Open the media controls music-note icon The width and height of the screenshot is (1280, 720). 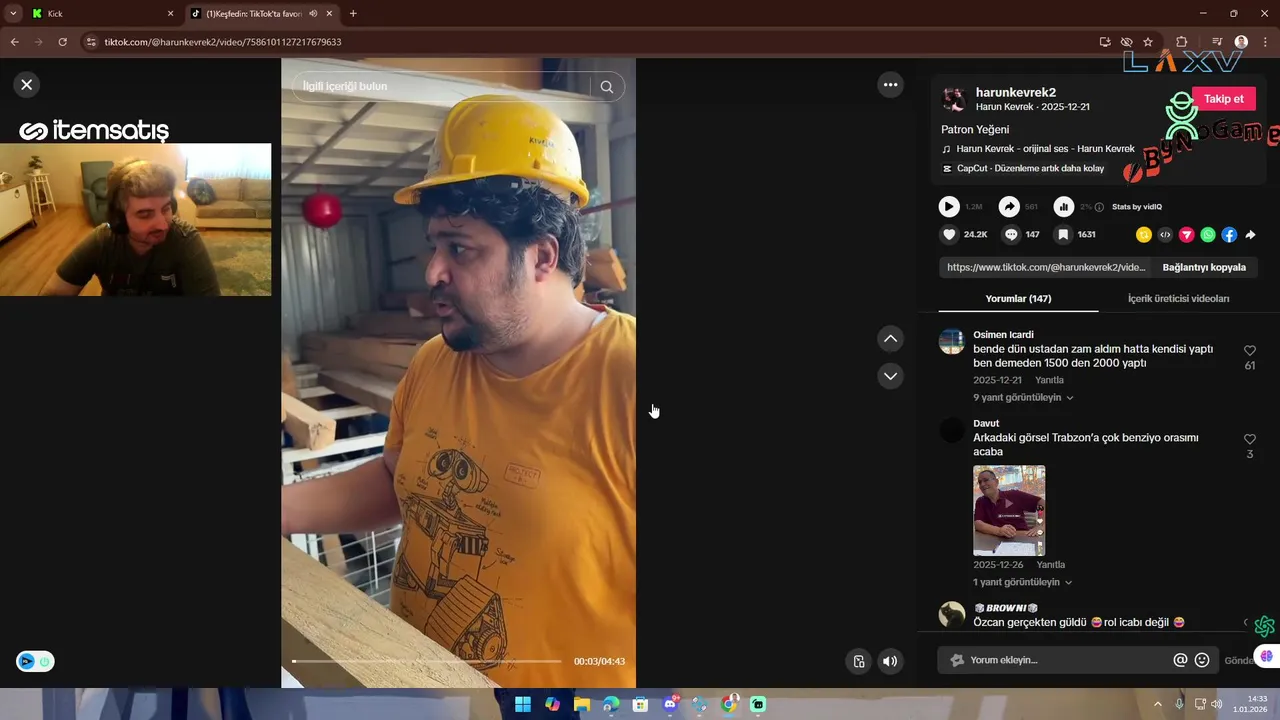click(x=1216, y=42)
